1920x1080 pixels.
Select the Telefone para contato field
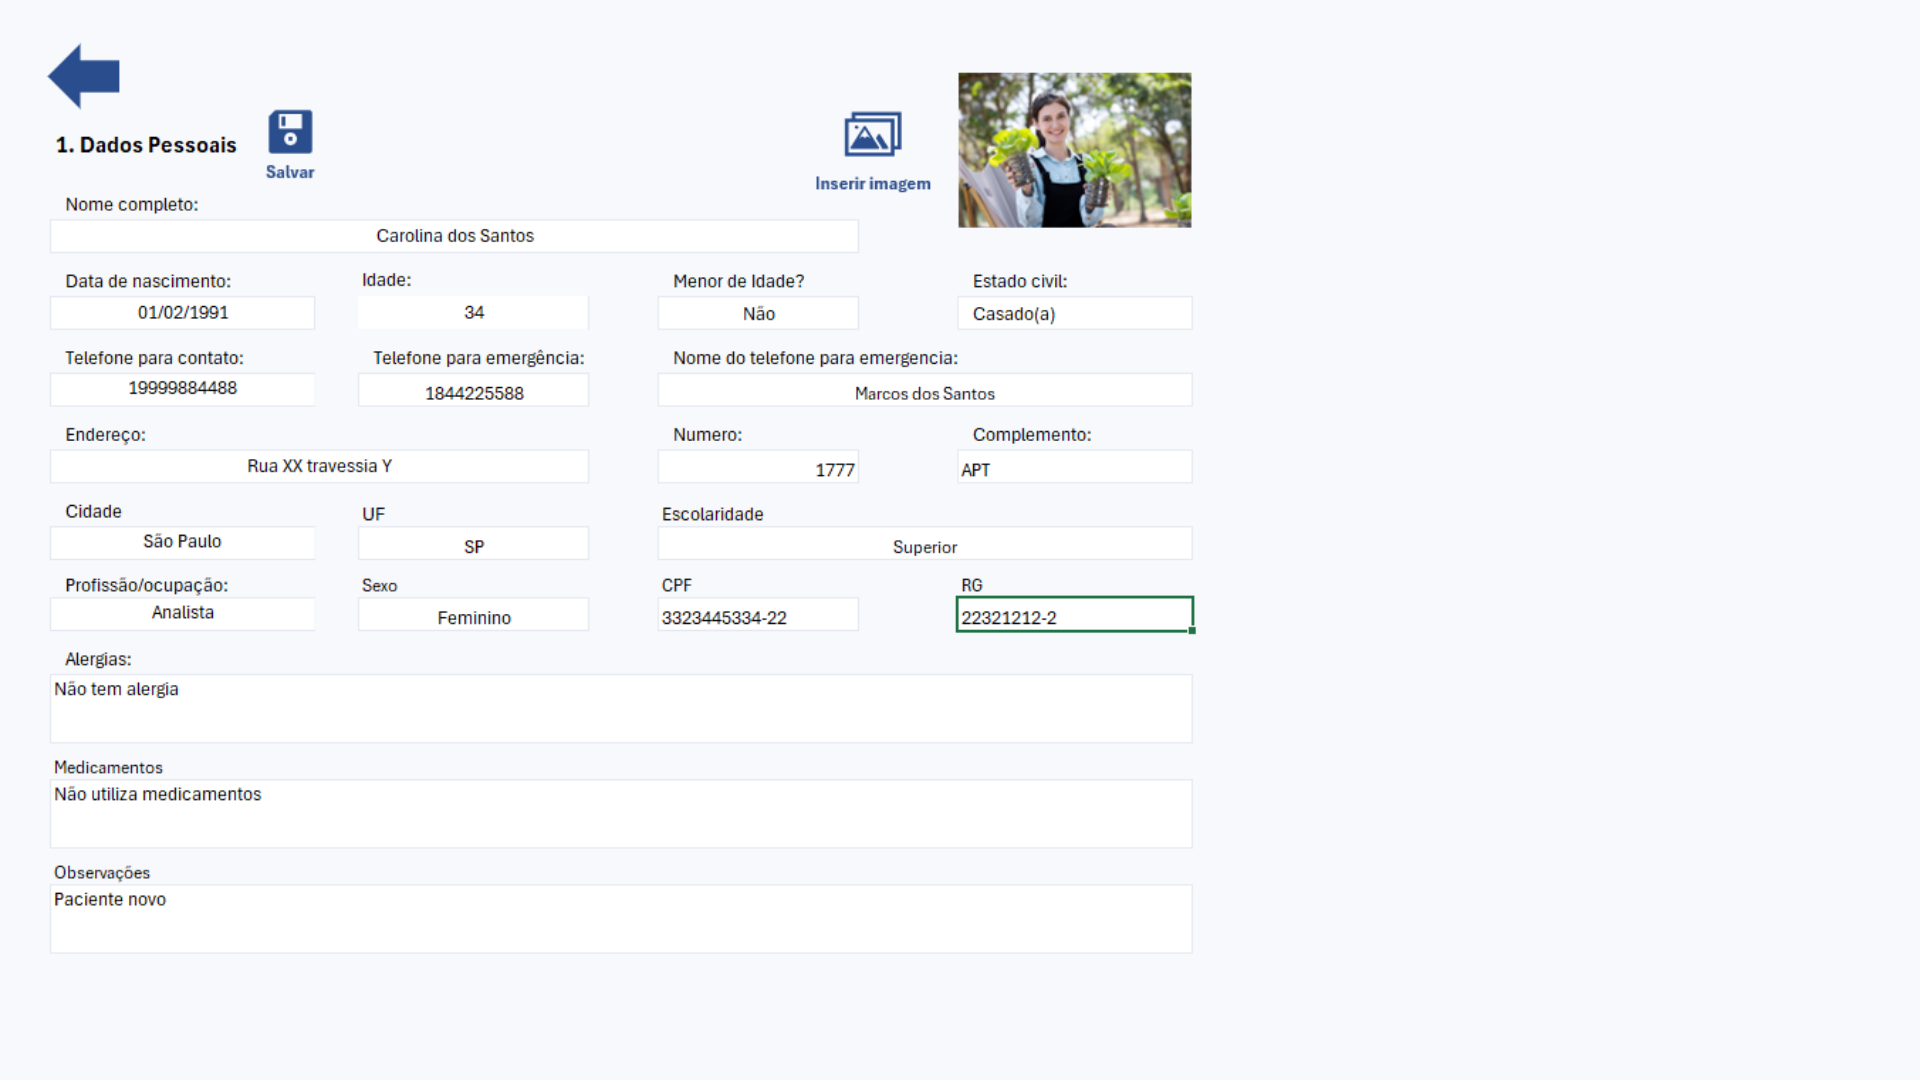[x=182, y=389]
